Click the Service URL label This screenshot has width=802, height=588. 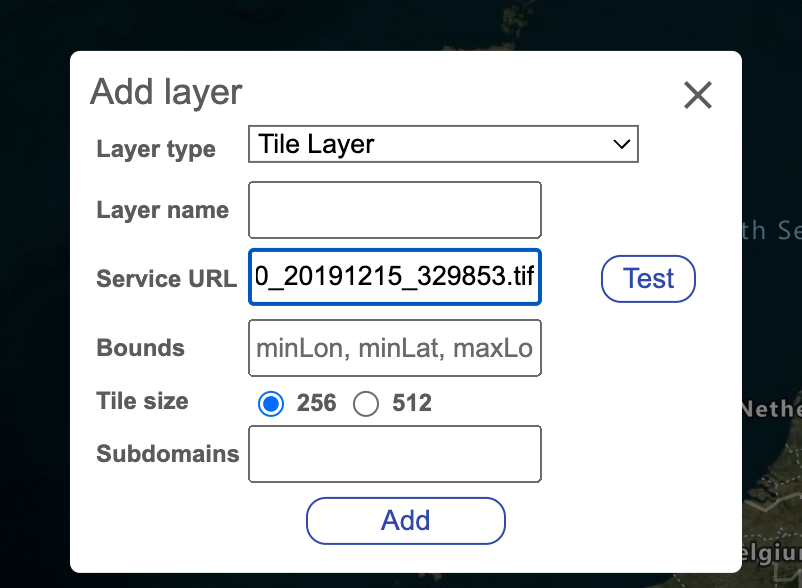(167, 279)
